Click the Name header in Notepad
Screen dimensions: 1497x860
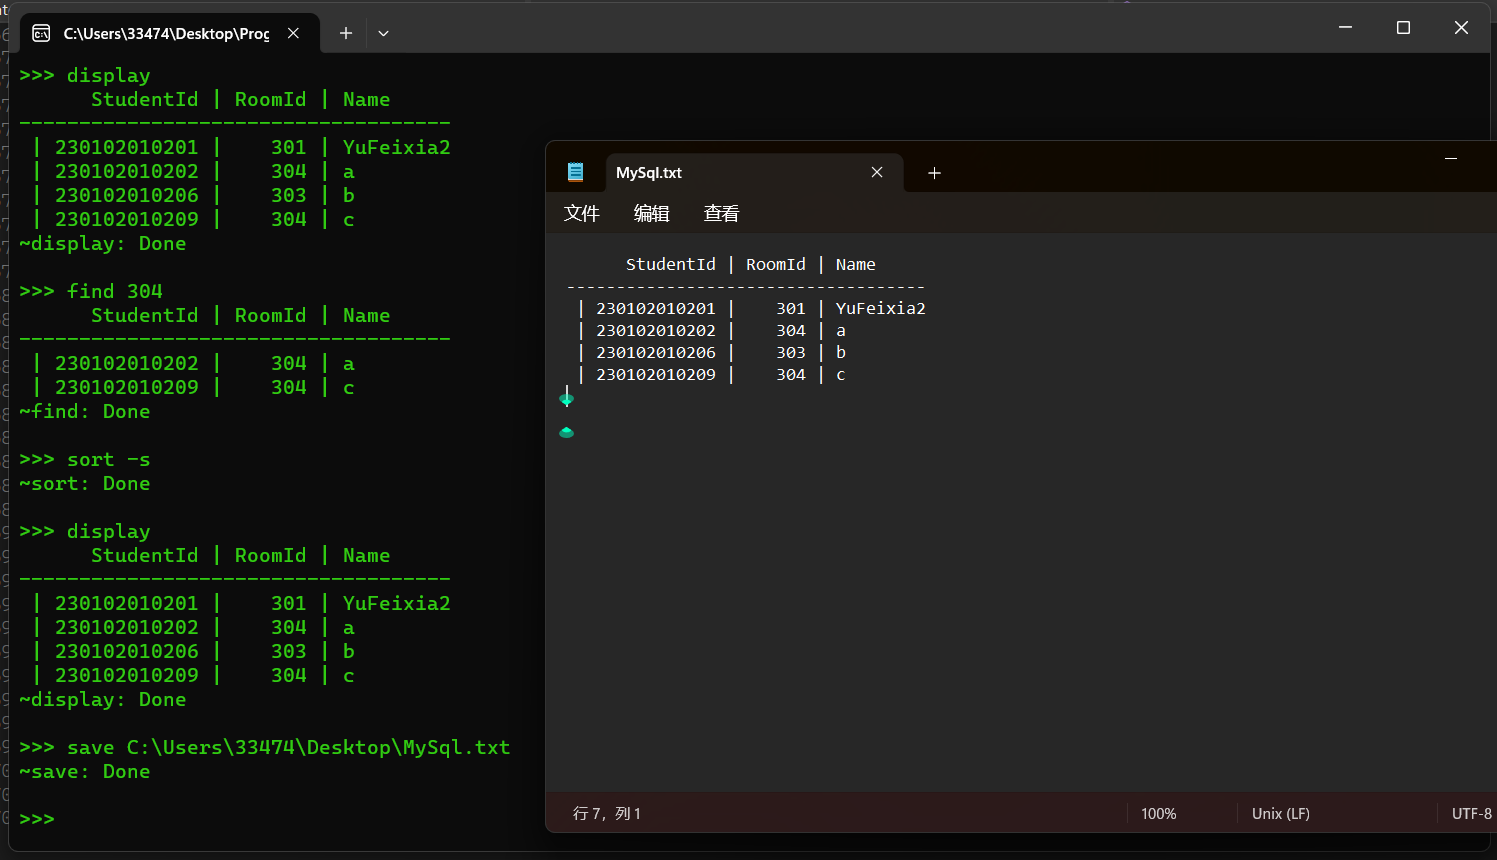click(856, 264)
